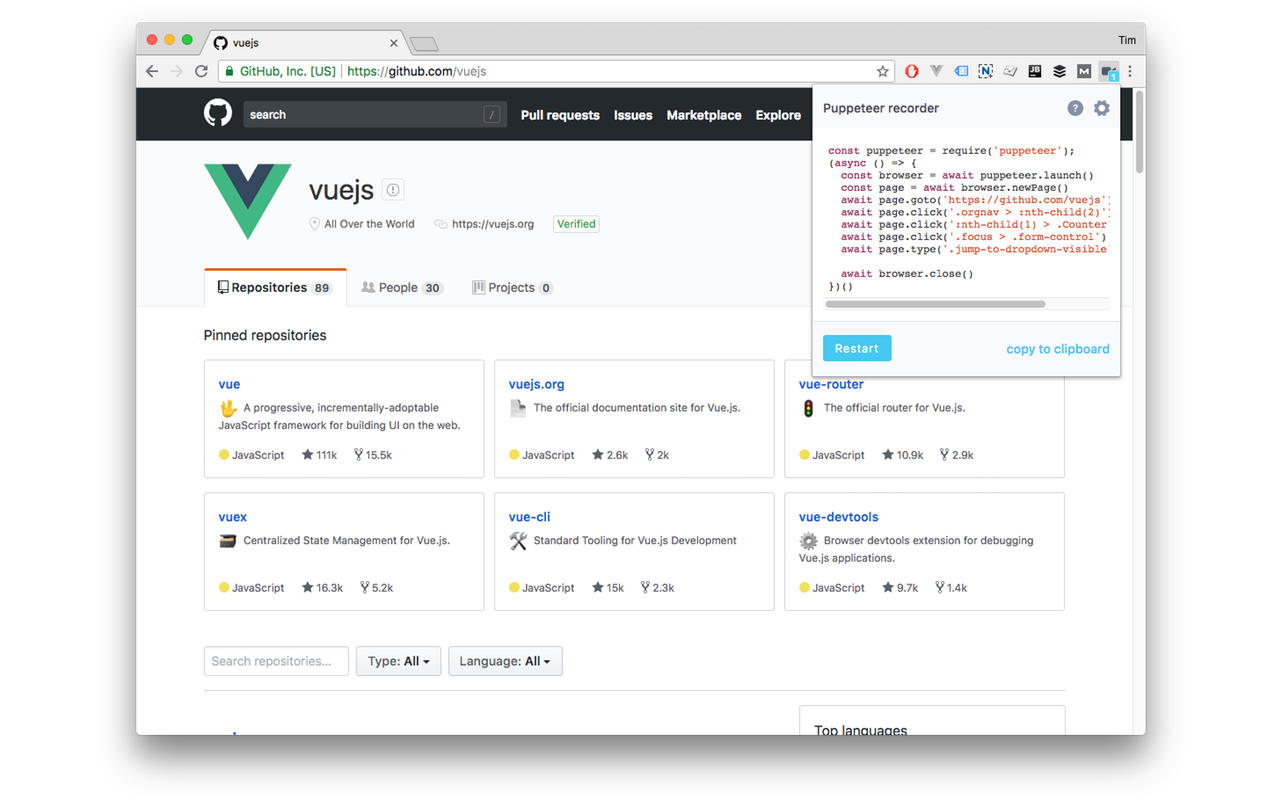
Task: Click the stacked layers Buffer extension
Action: (x=1059, y=71)
